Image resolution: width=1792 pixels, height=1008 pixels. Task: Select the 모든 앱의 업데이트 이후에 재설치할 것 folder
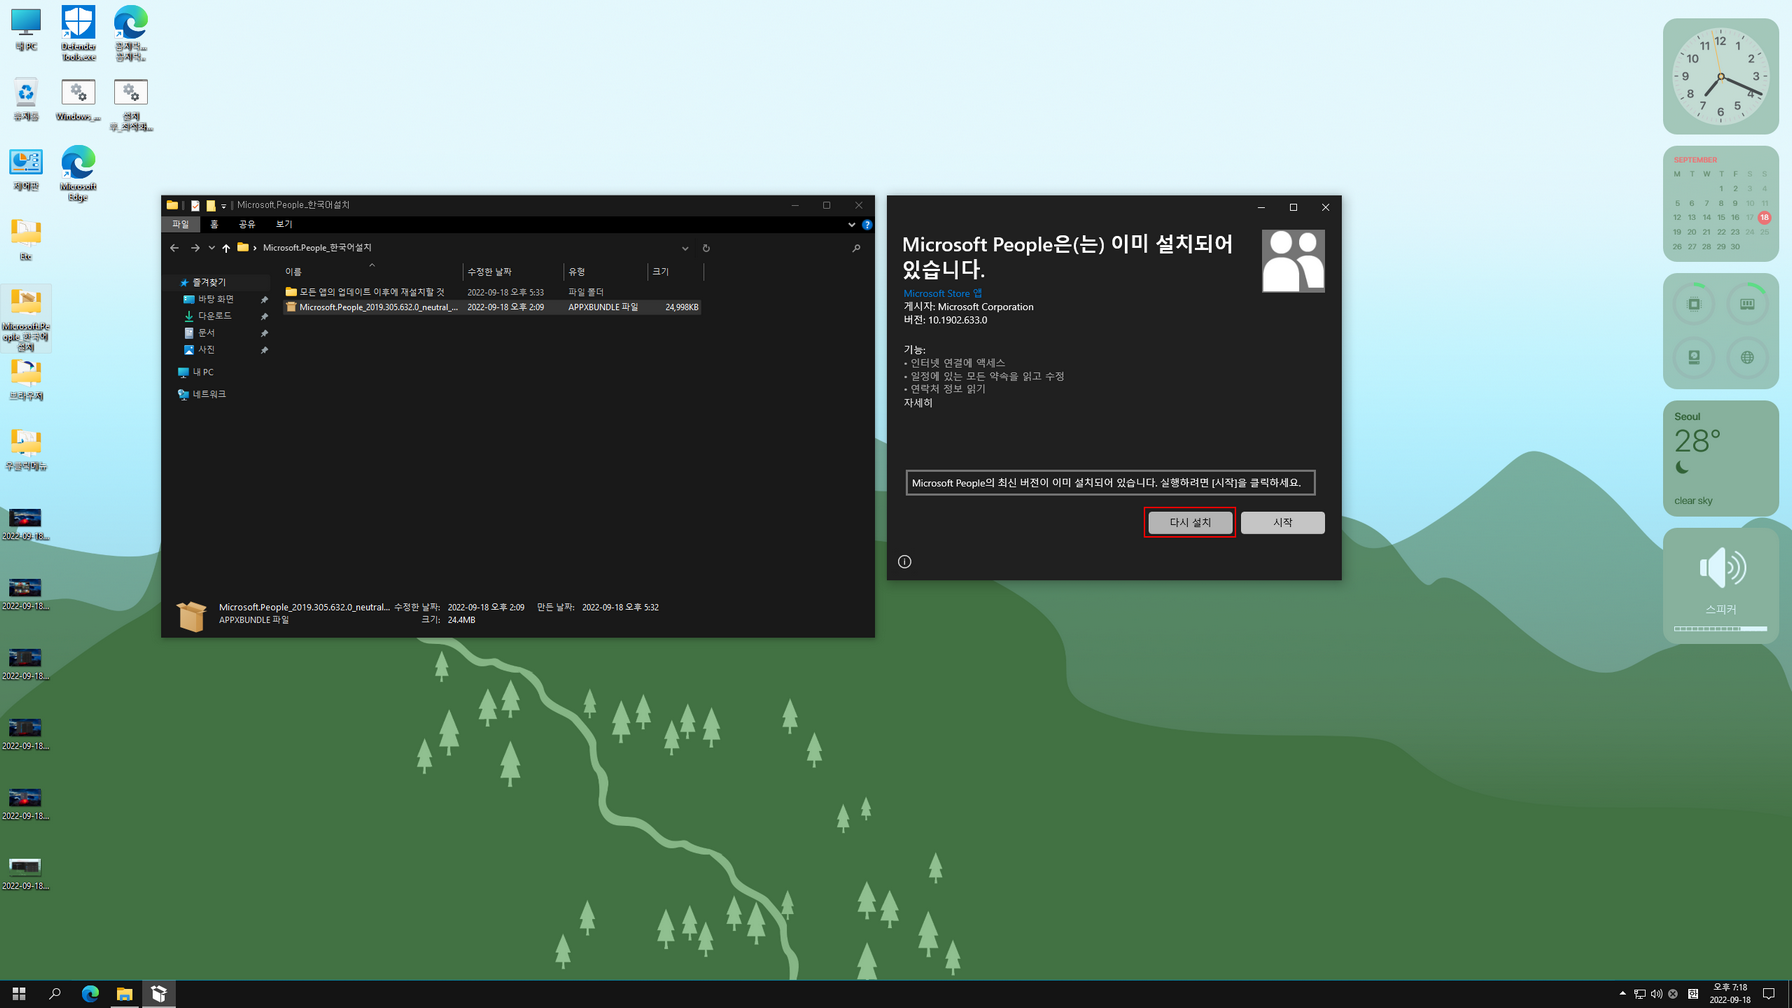coord(372,292)
